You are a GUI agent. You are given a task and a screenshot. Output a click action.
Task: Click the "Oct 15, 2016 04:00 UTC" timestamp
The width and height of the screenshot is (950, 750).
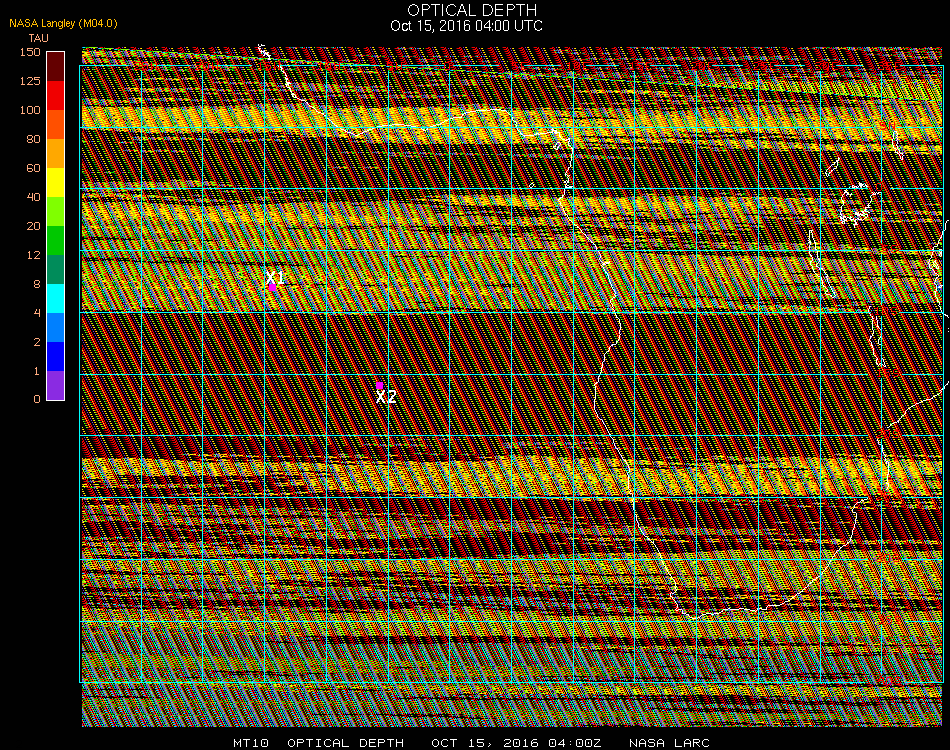point(467,26)
